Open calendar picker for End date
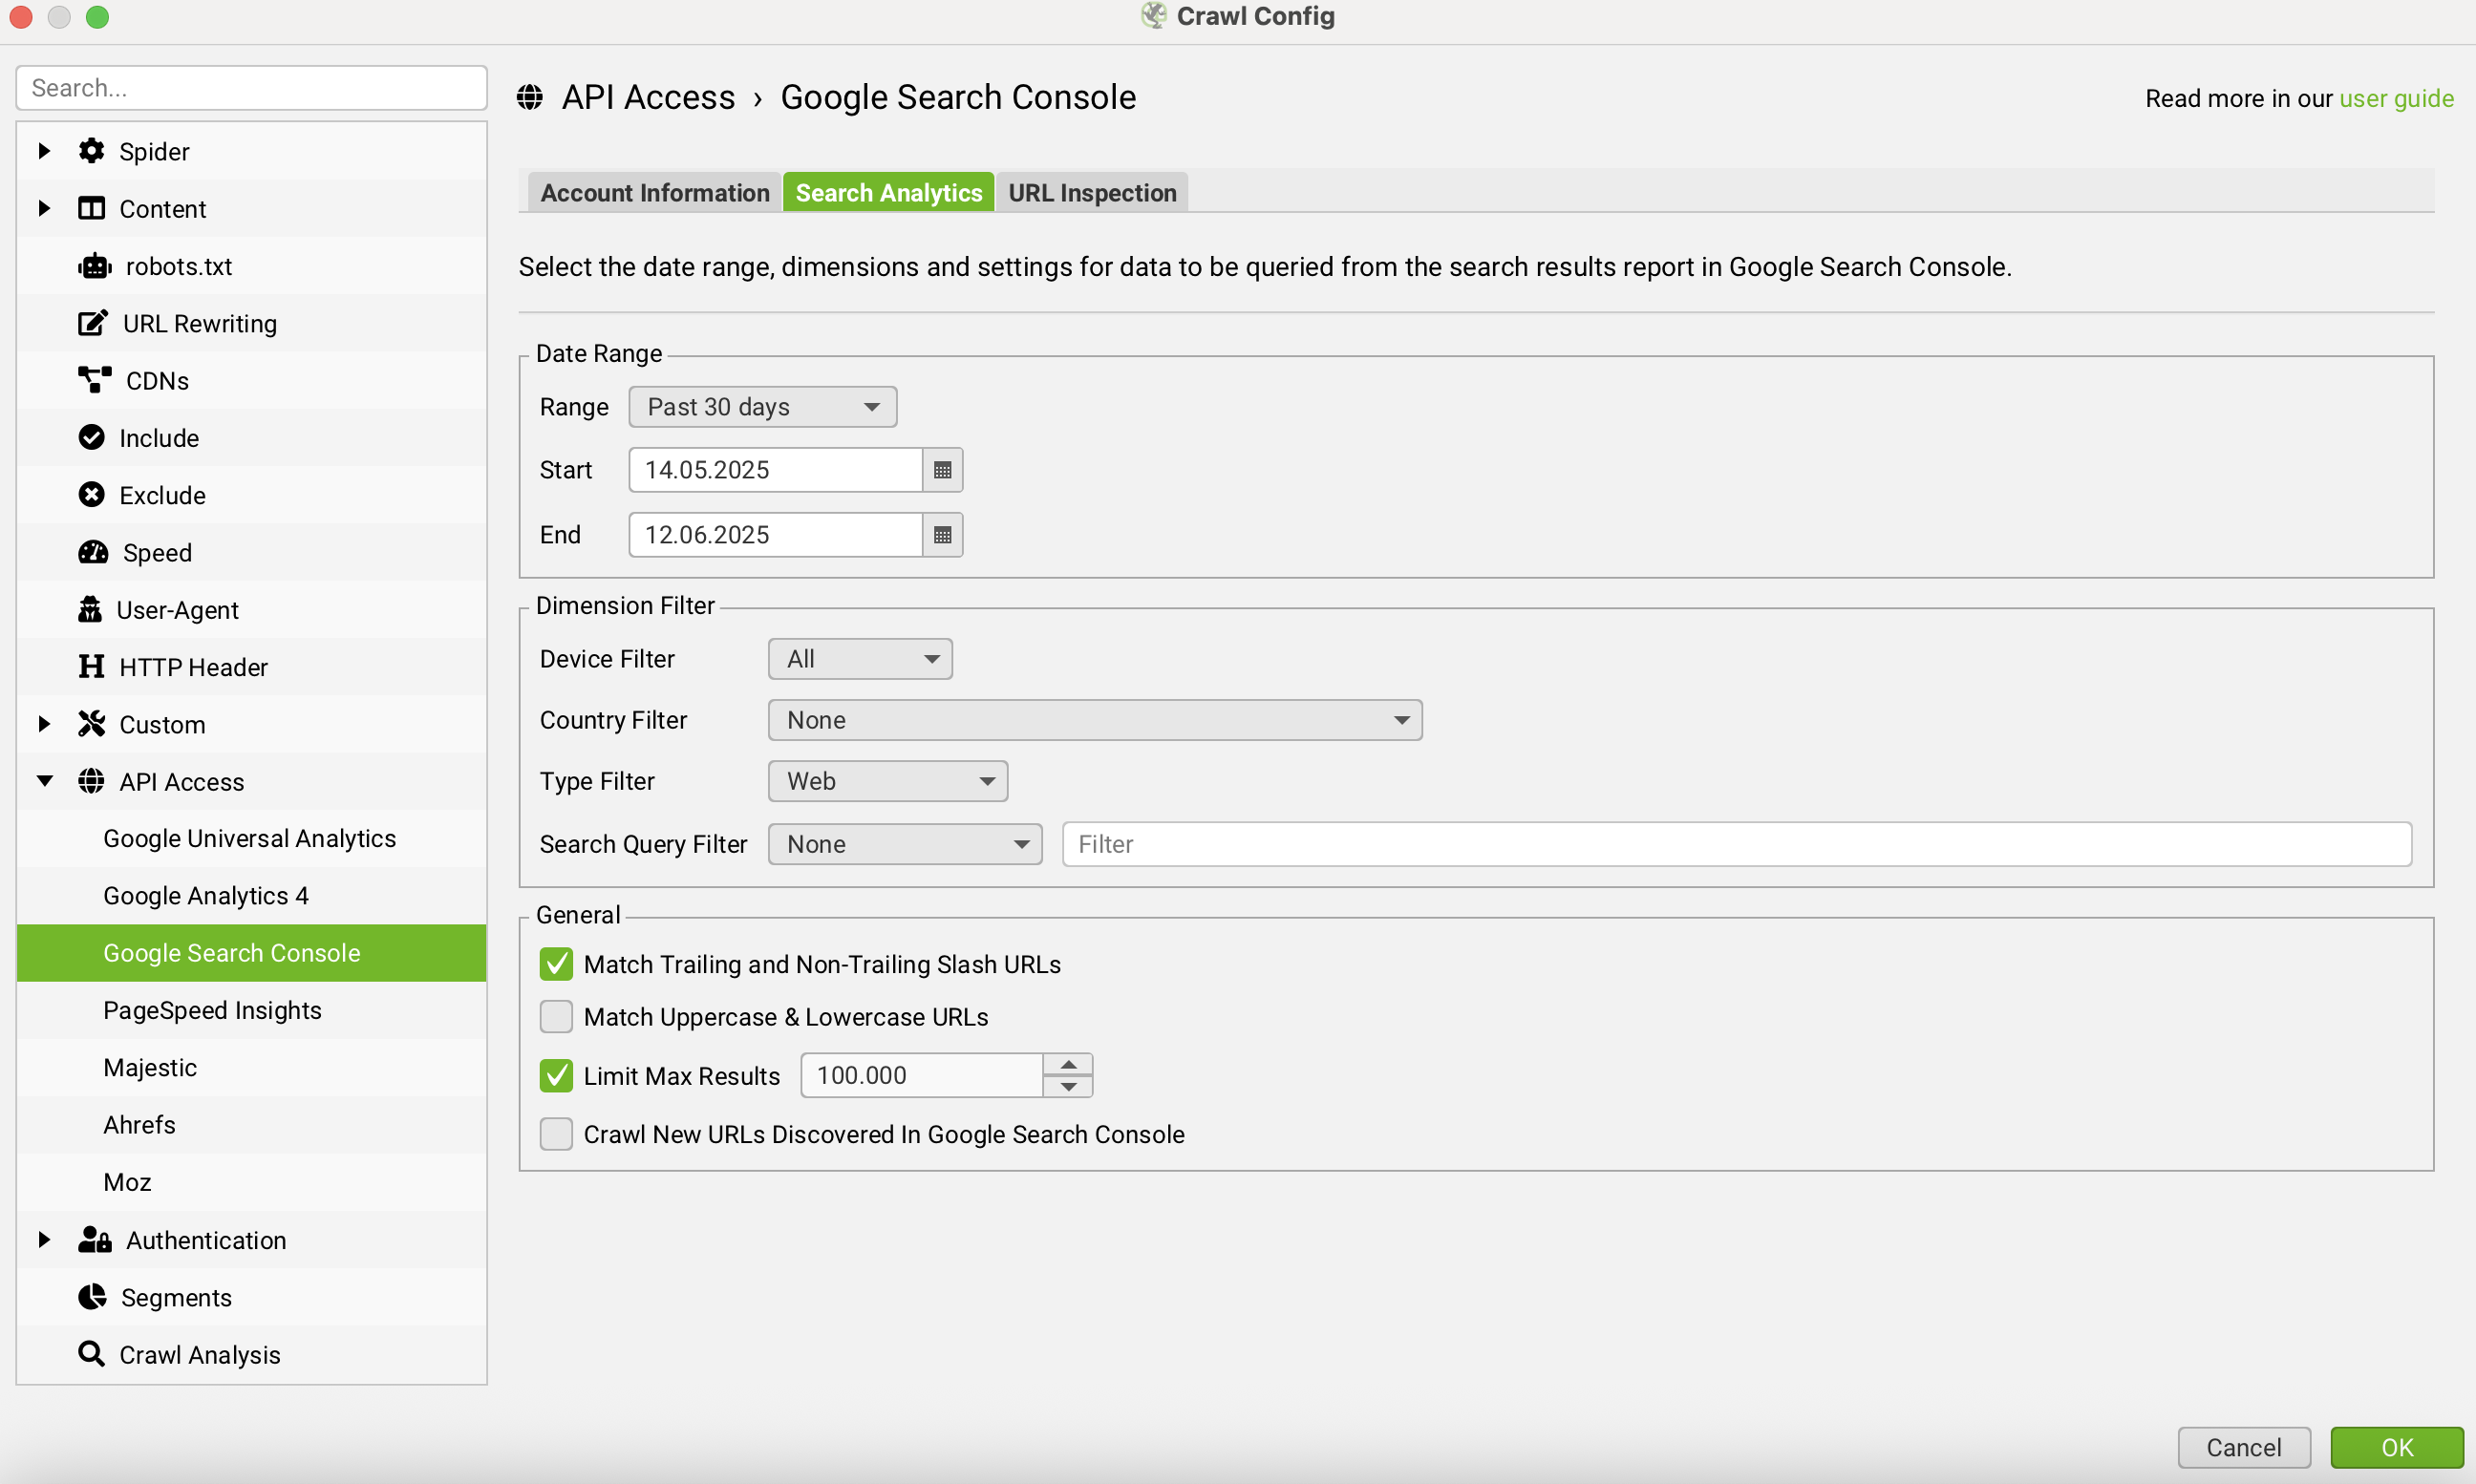The width and height of the screenshot is (2476, 1484). point(942,535)
